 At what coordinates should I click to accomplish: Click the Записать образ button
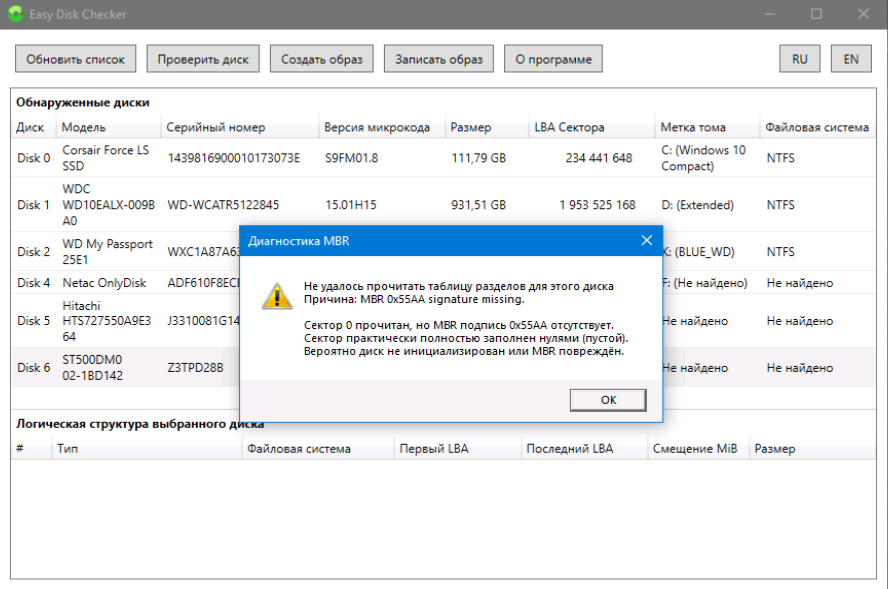(x=438, y=59)
